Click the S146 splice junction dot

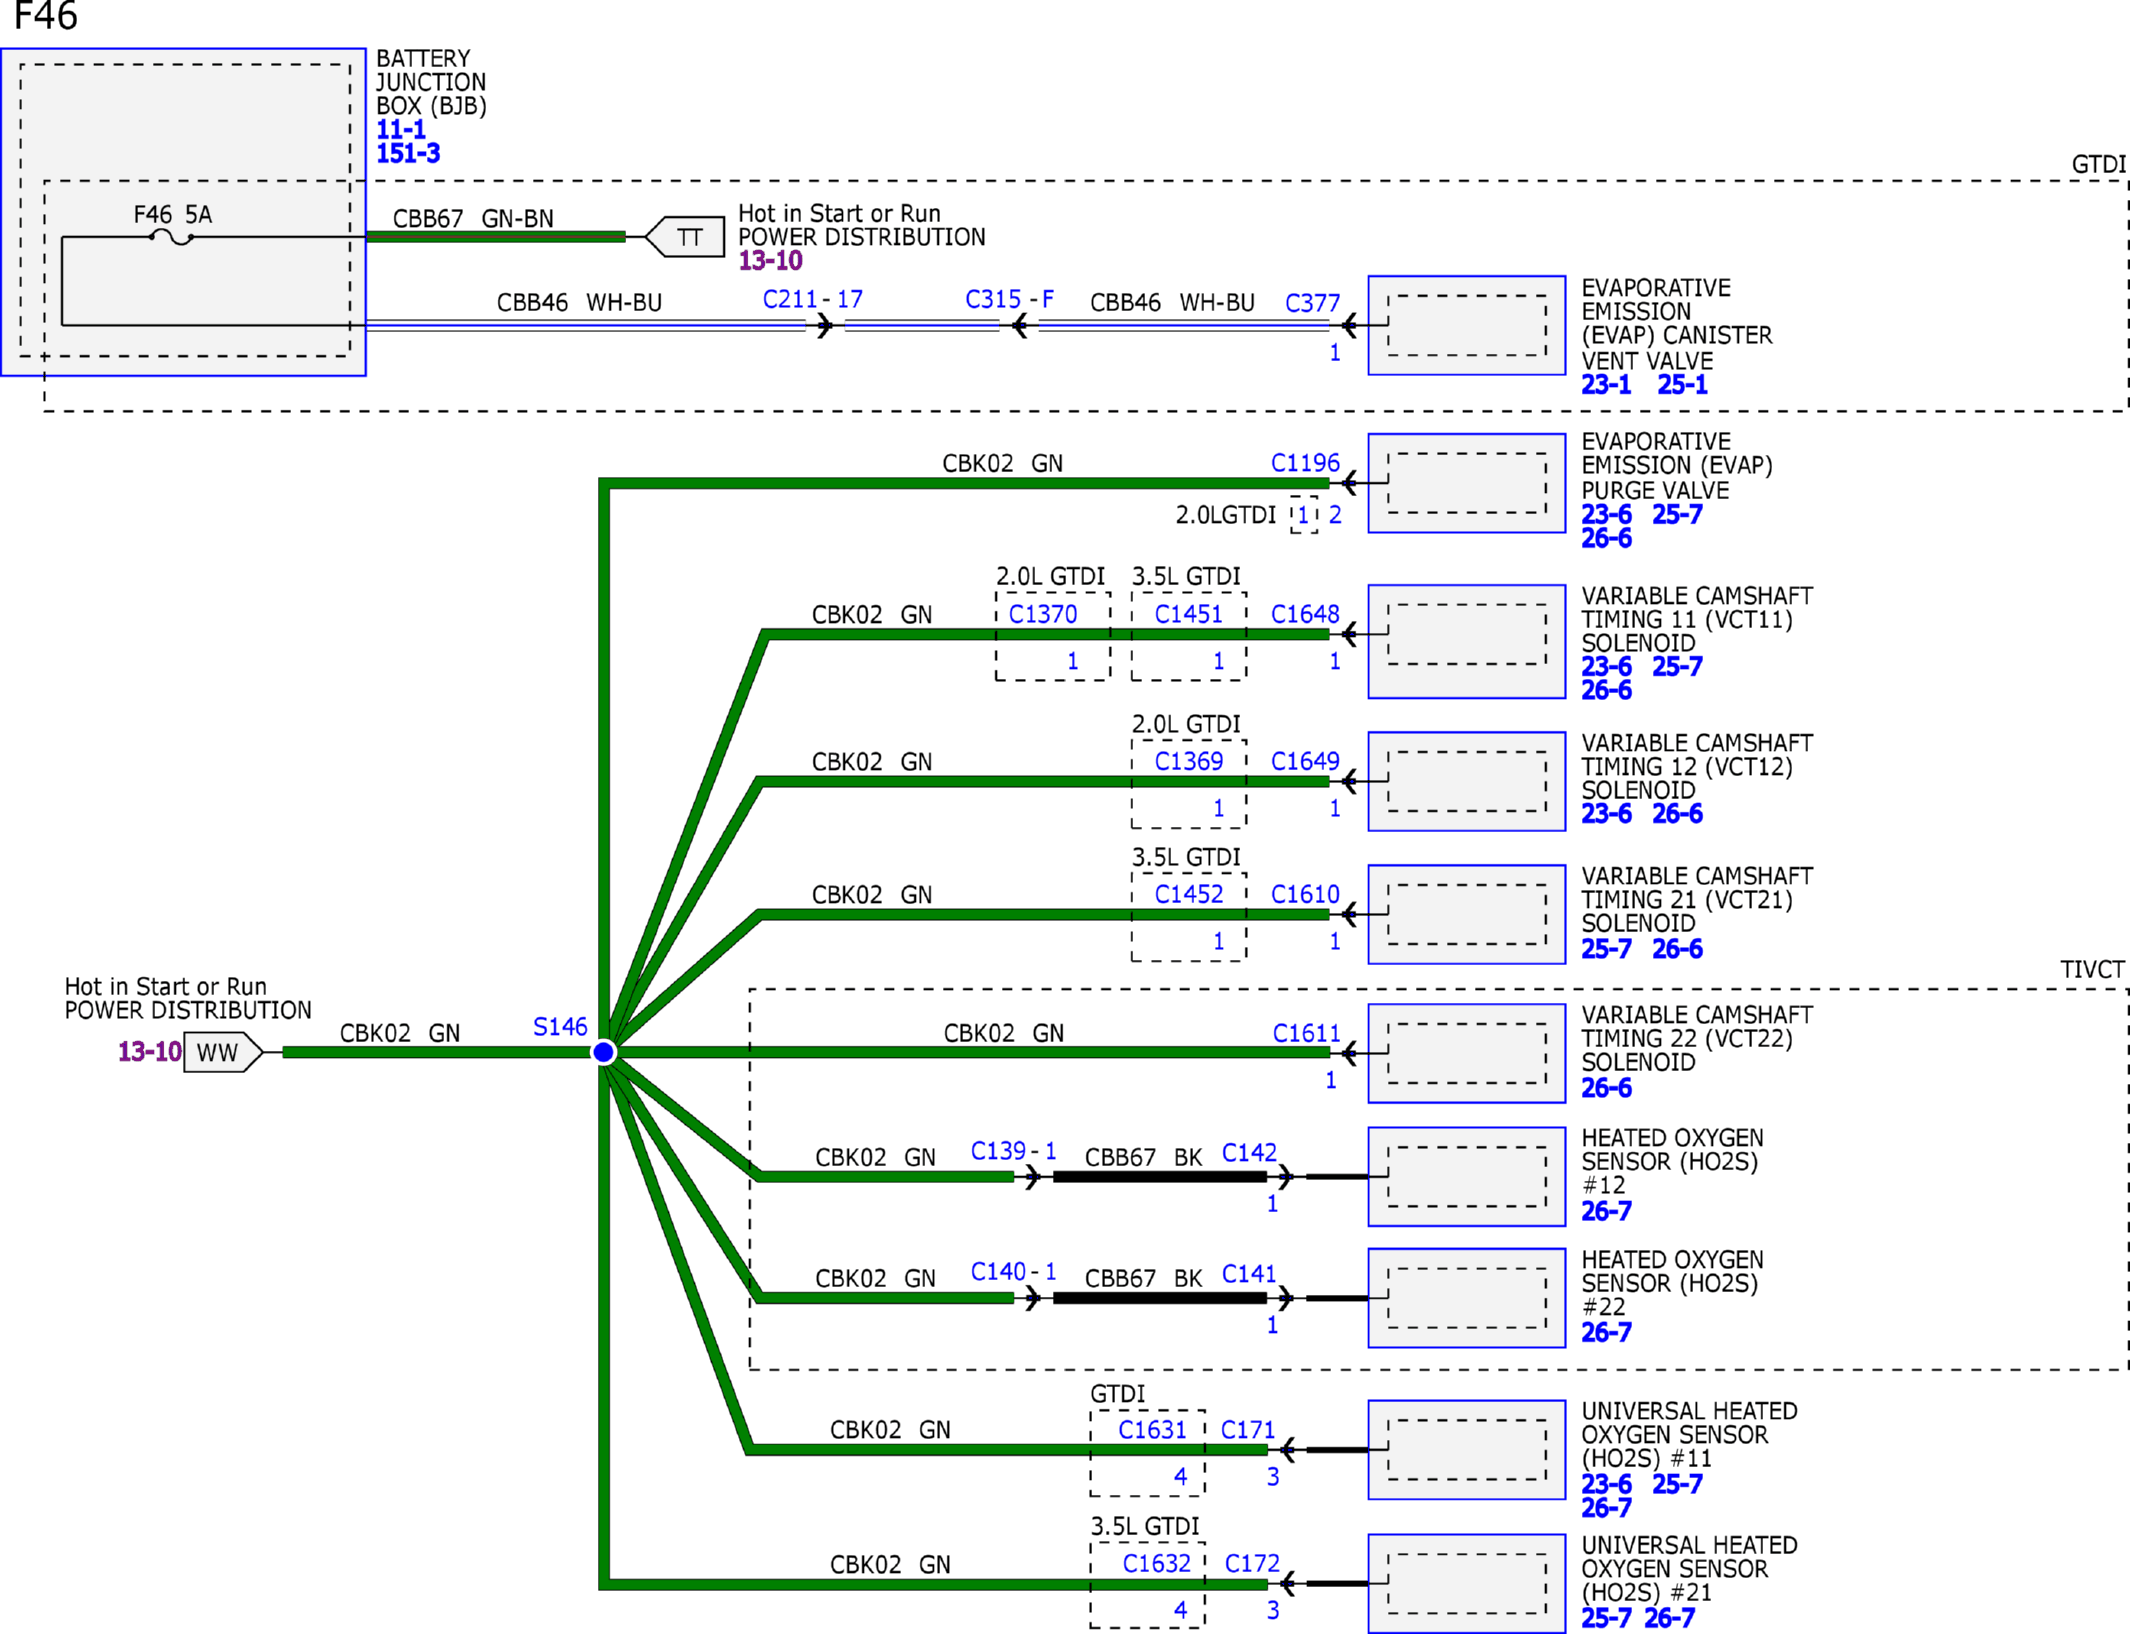pos(604,1052)
